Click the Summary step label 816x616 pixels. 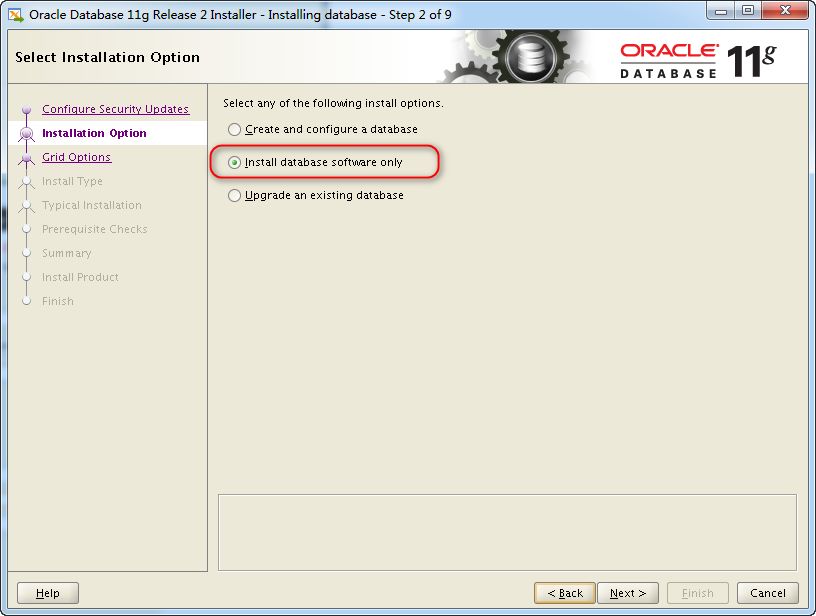(67, 253)
